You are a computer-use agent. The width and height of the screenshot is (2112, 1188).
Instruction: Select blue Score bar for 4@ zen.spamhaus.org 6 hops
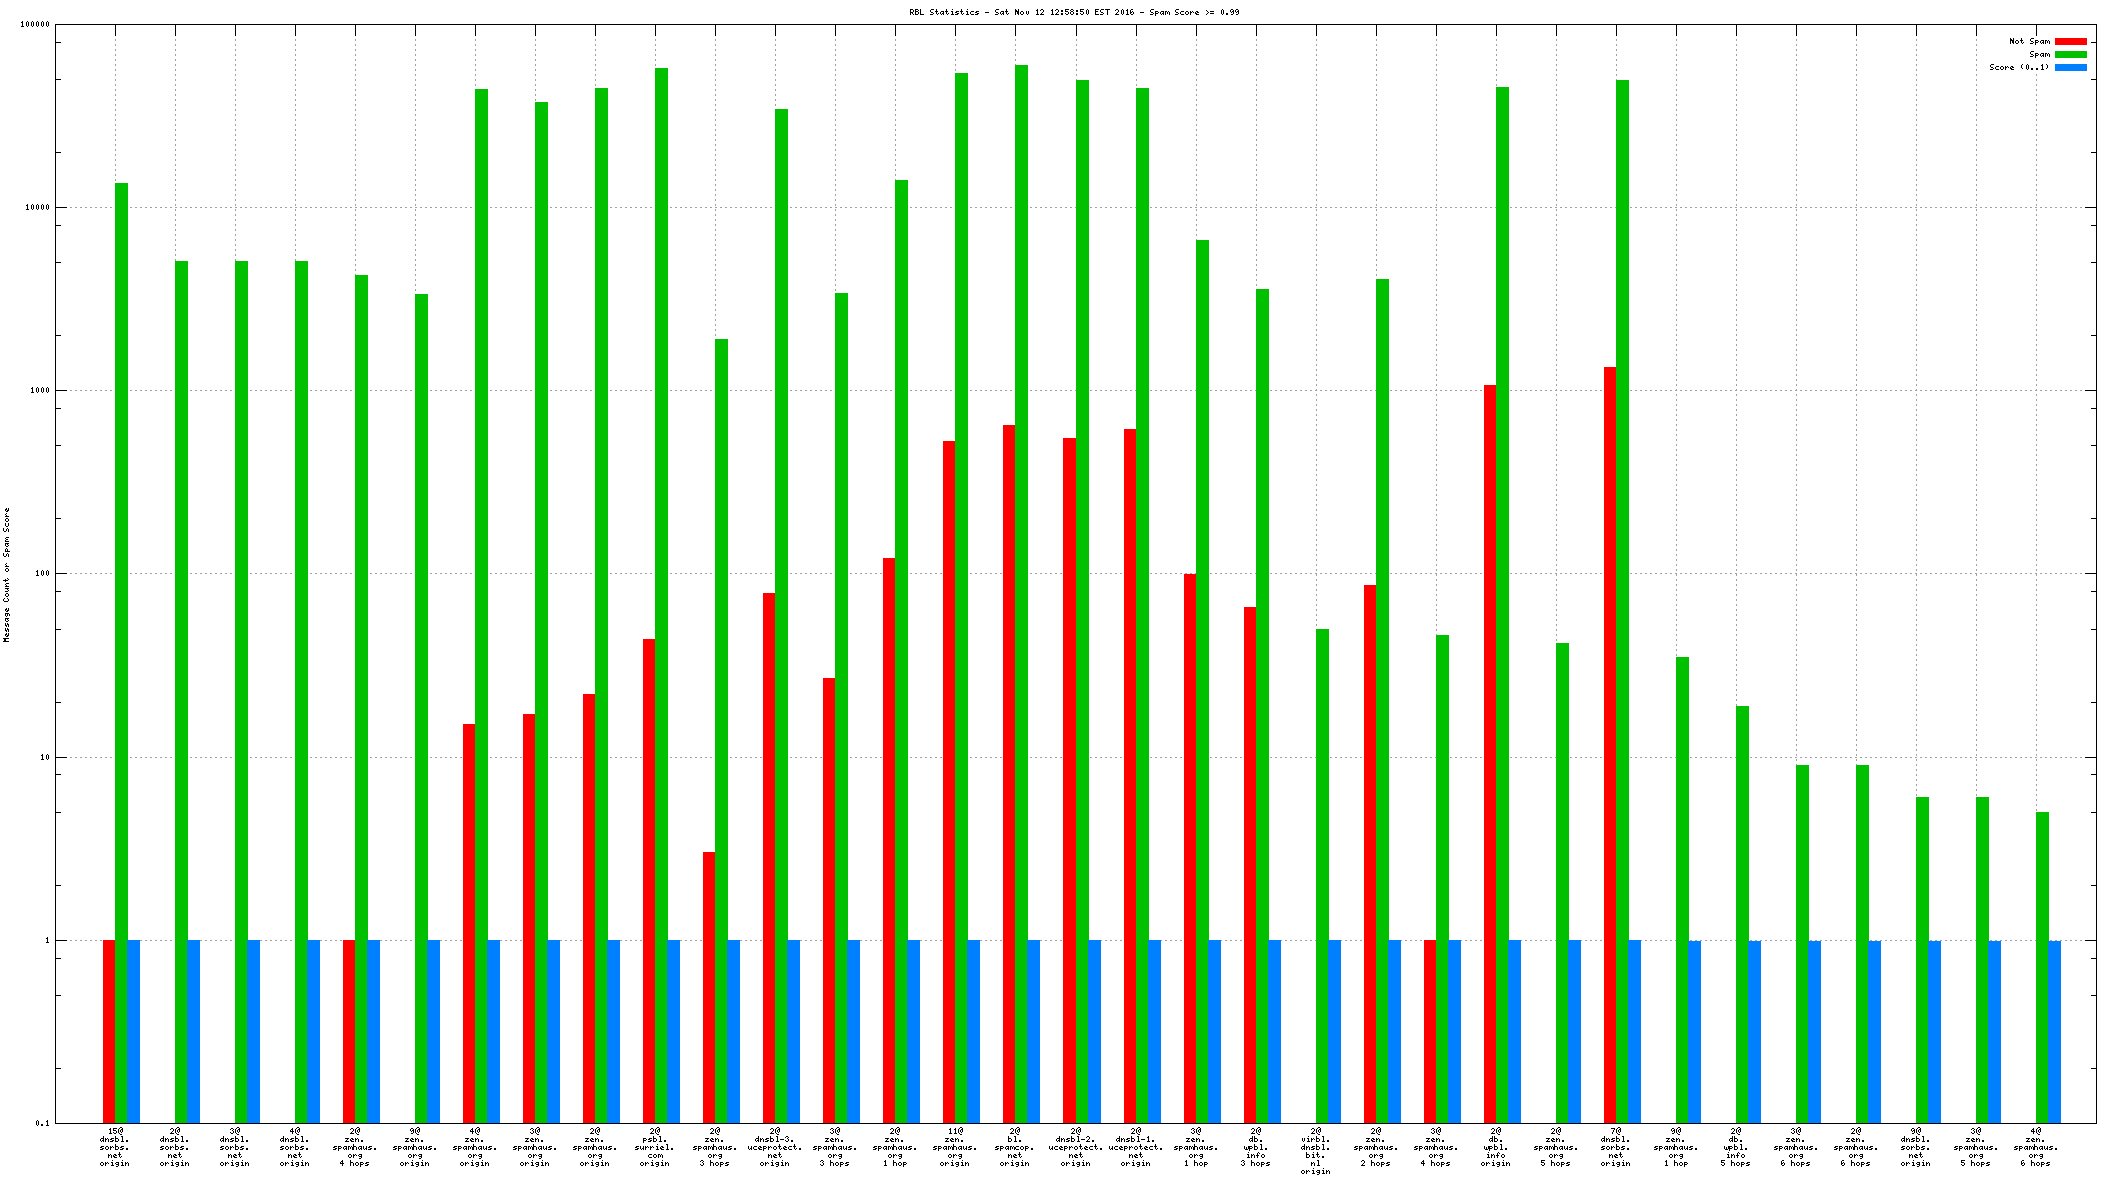click(2055, 1030)
